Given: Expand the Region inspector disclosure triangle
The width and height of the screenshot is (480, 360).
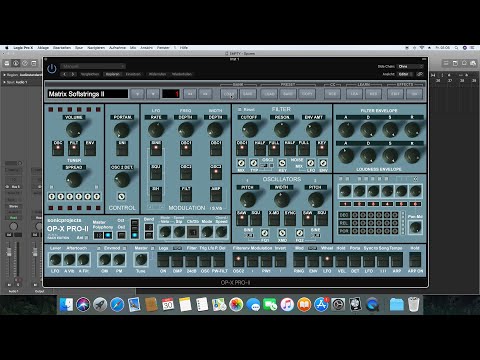Looking at the screenshot, I should [5, 75].
